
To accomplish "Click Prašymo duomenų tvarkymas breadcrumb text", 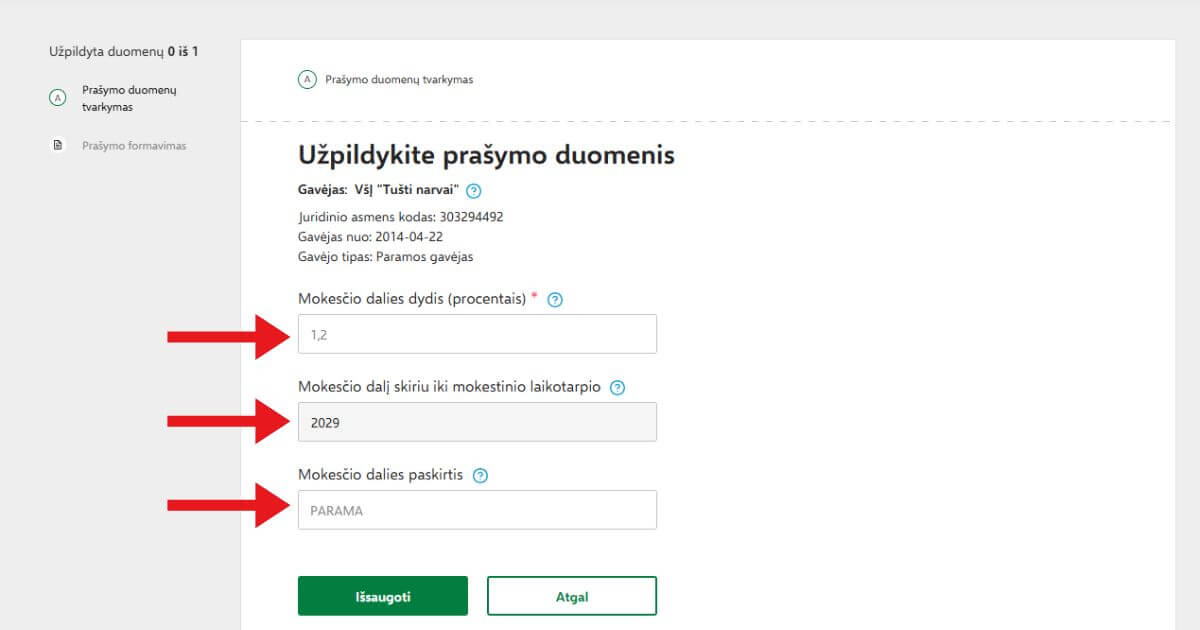I will [x=399, y=80].
